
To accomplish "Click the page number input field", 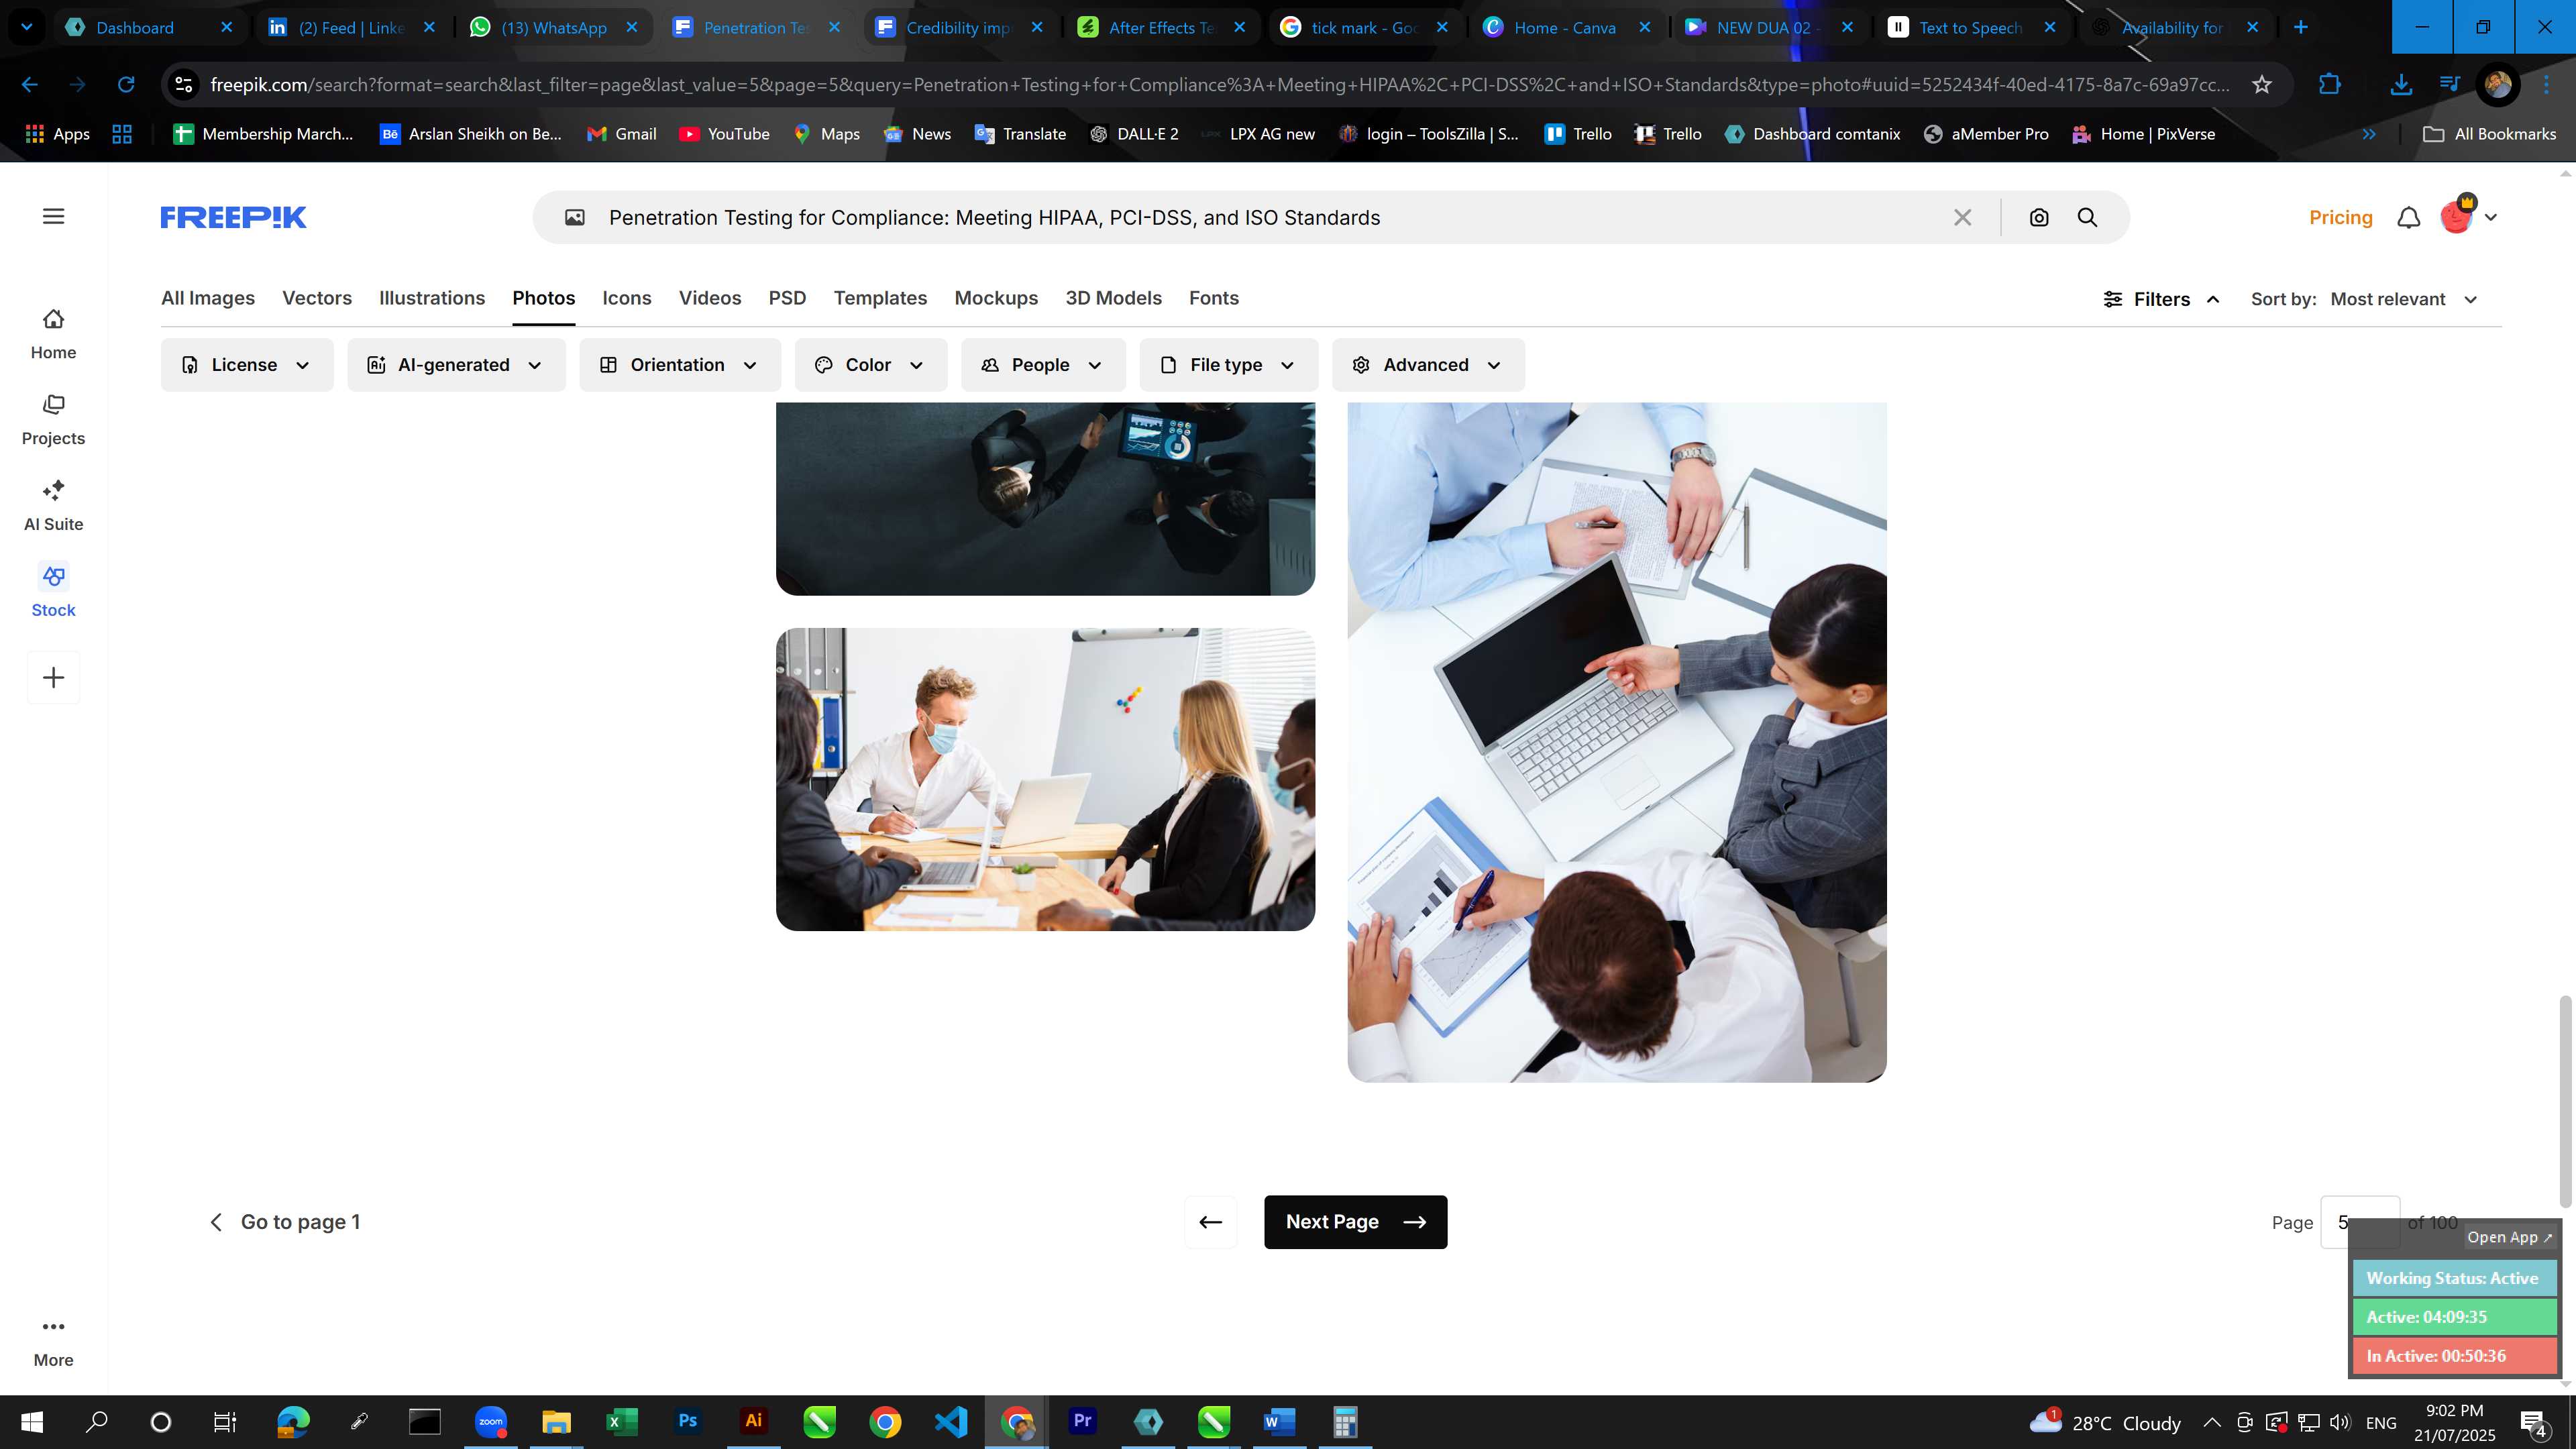I will pos(2359,1222).
